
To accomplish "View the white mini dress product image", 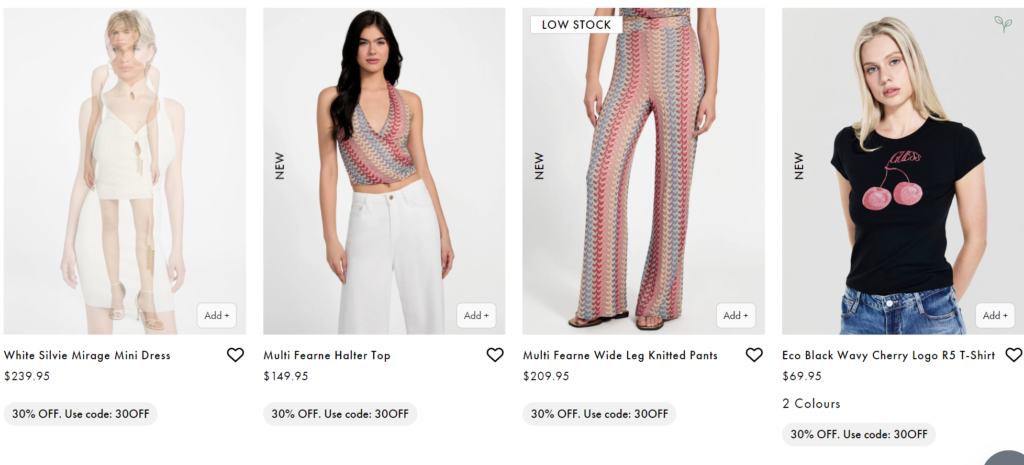I will coord(124,170).
